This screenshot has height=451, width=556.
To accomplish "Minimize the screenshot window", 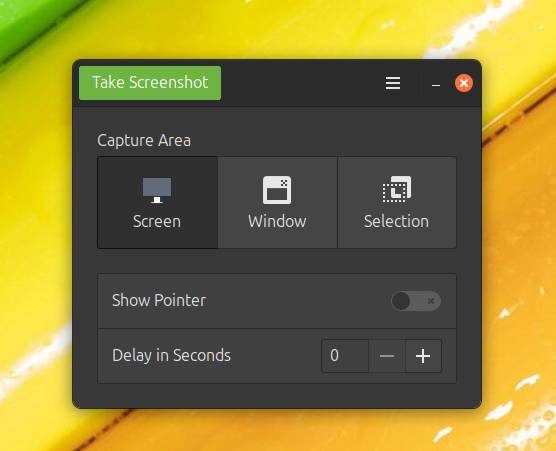I will (x=436, y=85).
